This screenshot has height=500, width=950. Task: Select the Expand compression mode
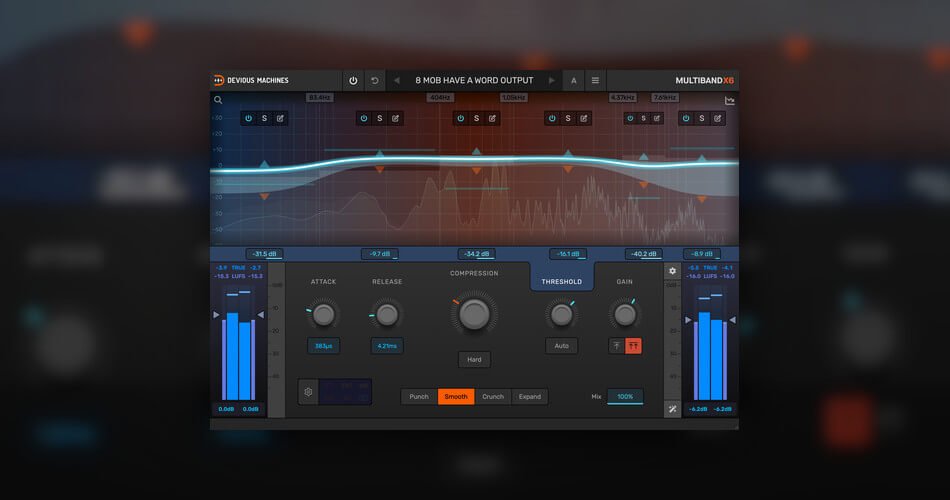530,397
